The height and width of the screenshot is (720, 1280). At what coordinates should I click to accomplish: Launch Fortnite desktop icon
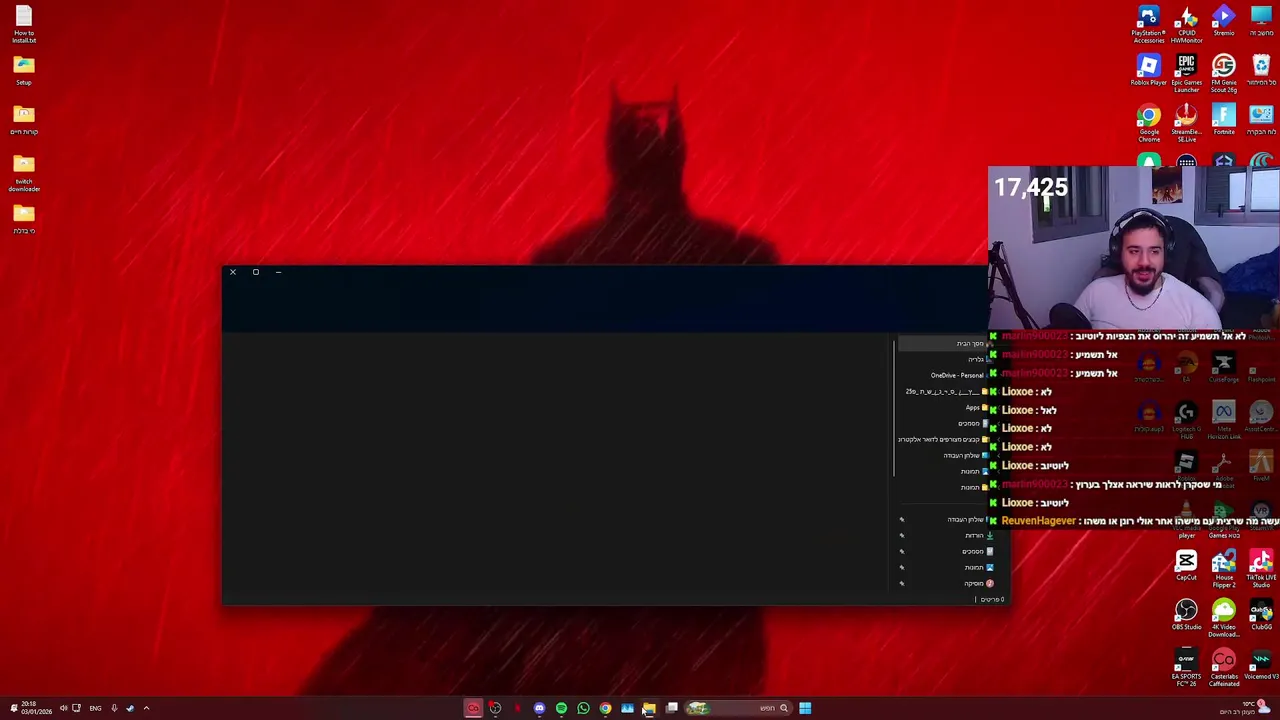tap(1224, 120)
